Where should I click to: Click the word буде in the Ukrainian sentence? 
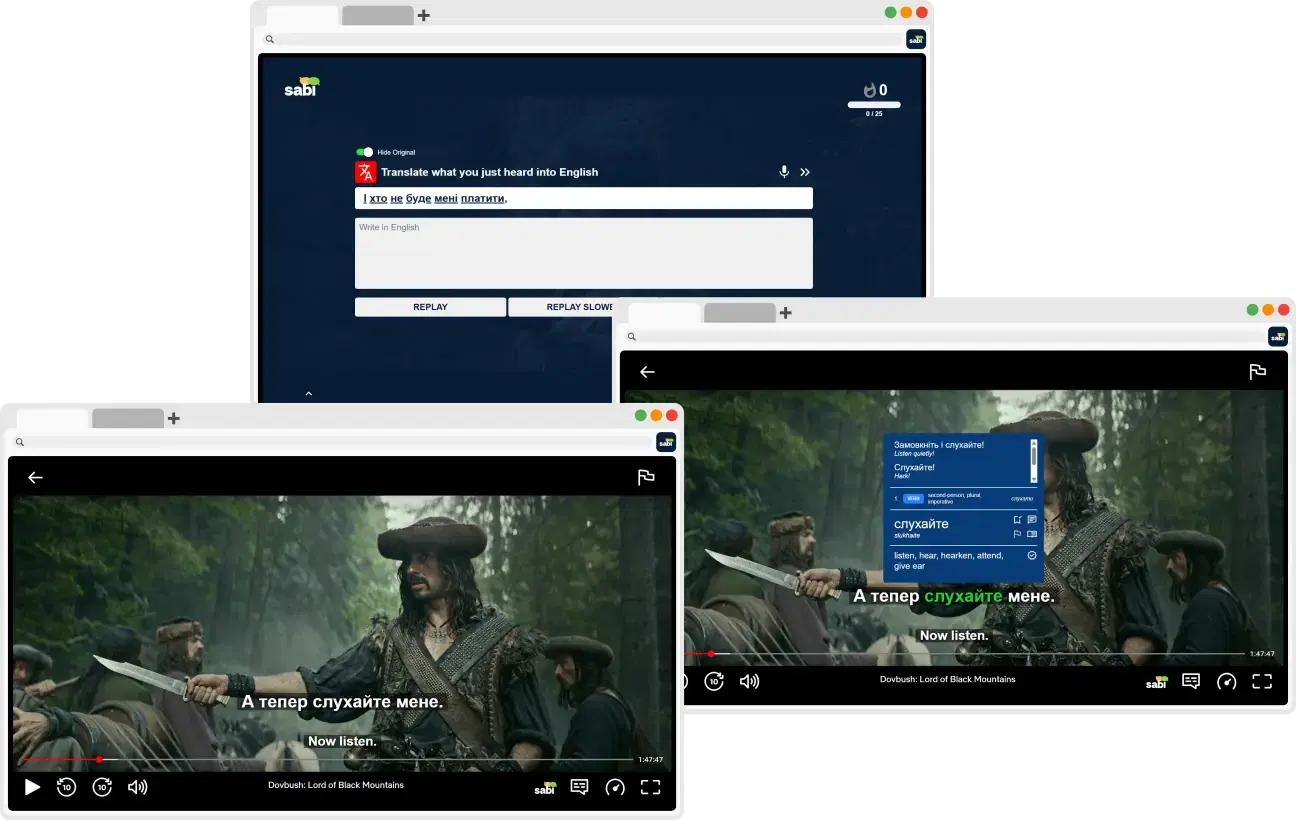tap(418, 198)
